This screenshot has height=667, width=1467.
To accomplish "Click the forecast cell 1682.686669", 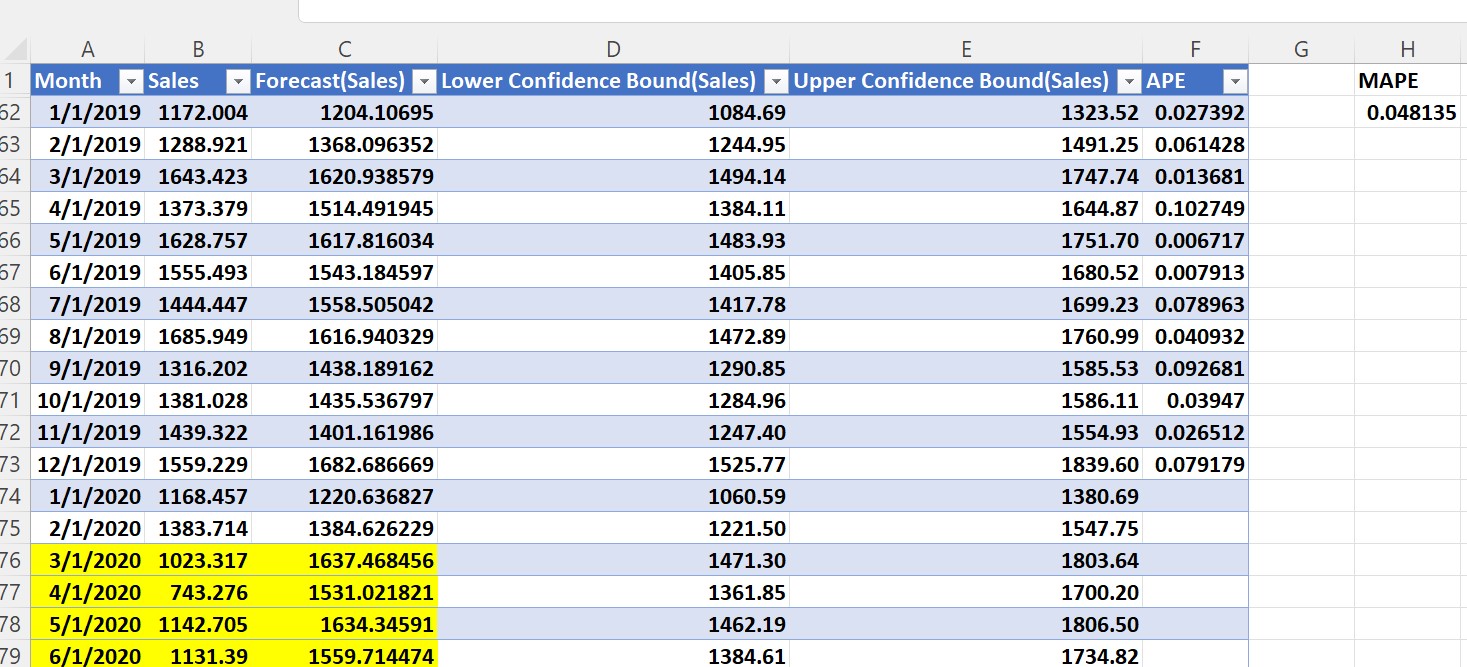I will click(x=344, y=465).
